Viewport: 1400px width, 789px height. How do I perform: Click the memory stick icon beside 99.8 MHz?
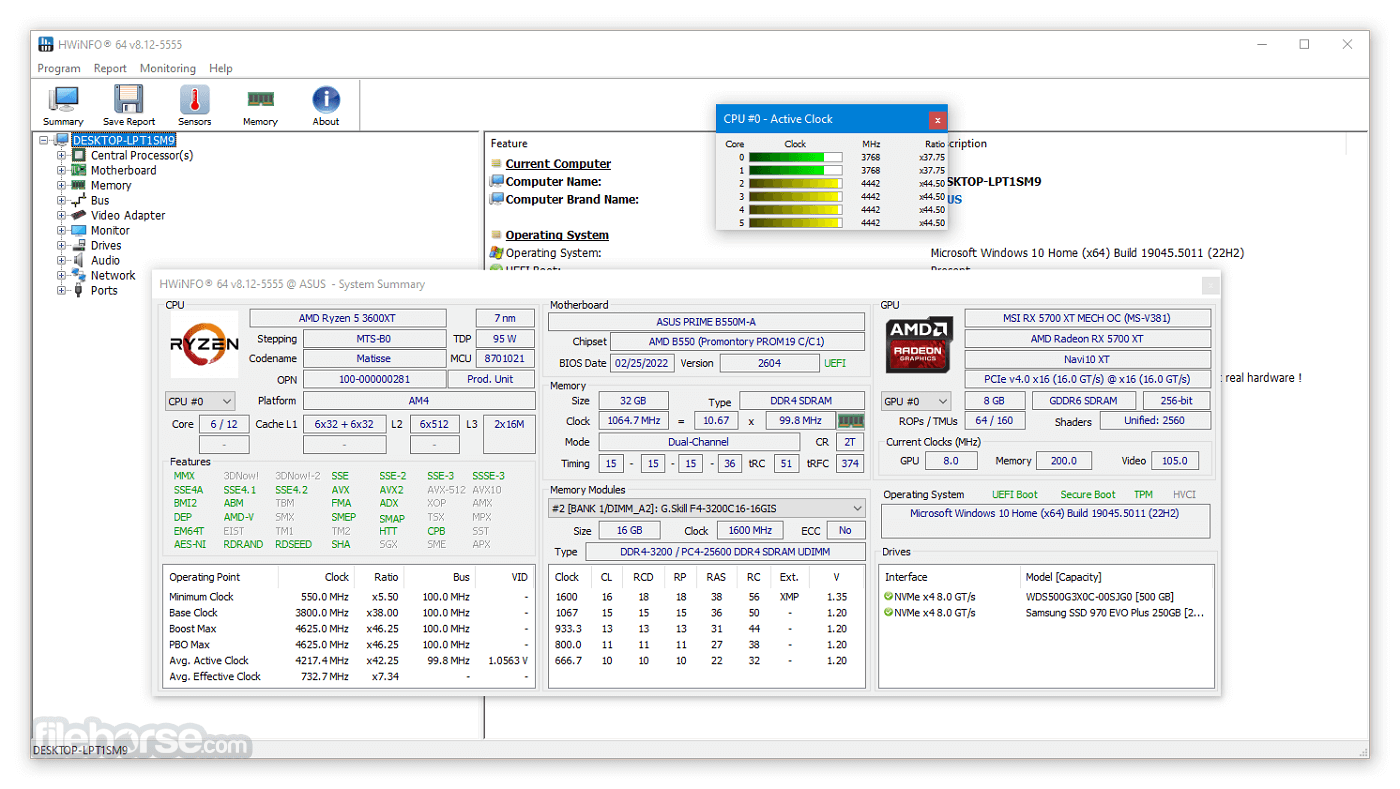tap(851, 421)
